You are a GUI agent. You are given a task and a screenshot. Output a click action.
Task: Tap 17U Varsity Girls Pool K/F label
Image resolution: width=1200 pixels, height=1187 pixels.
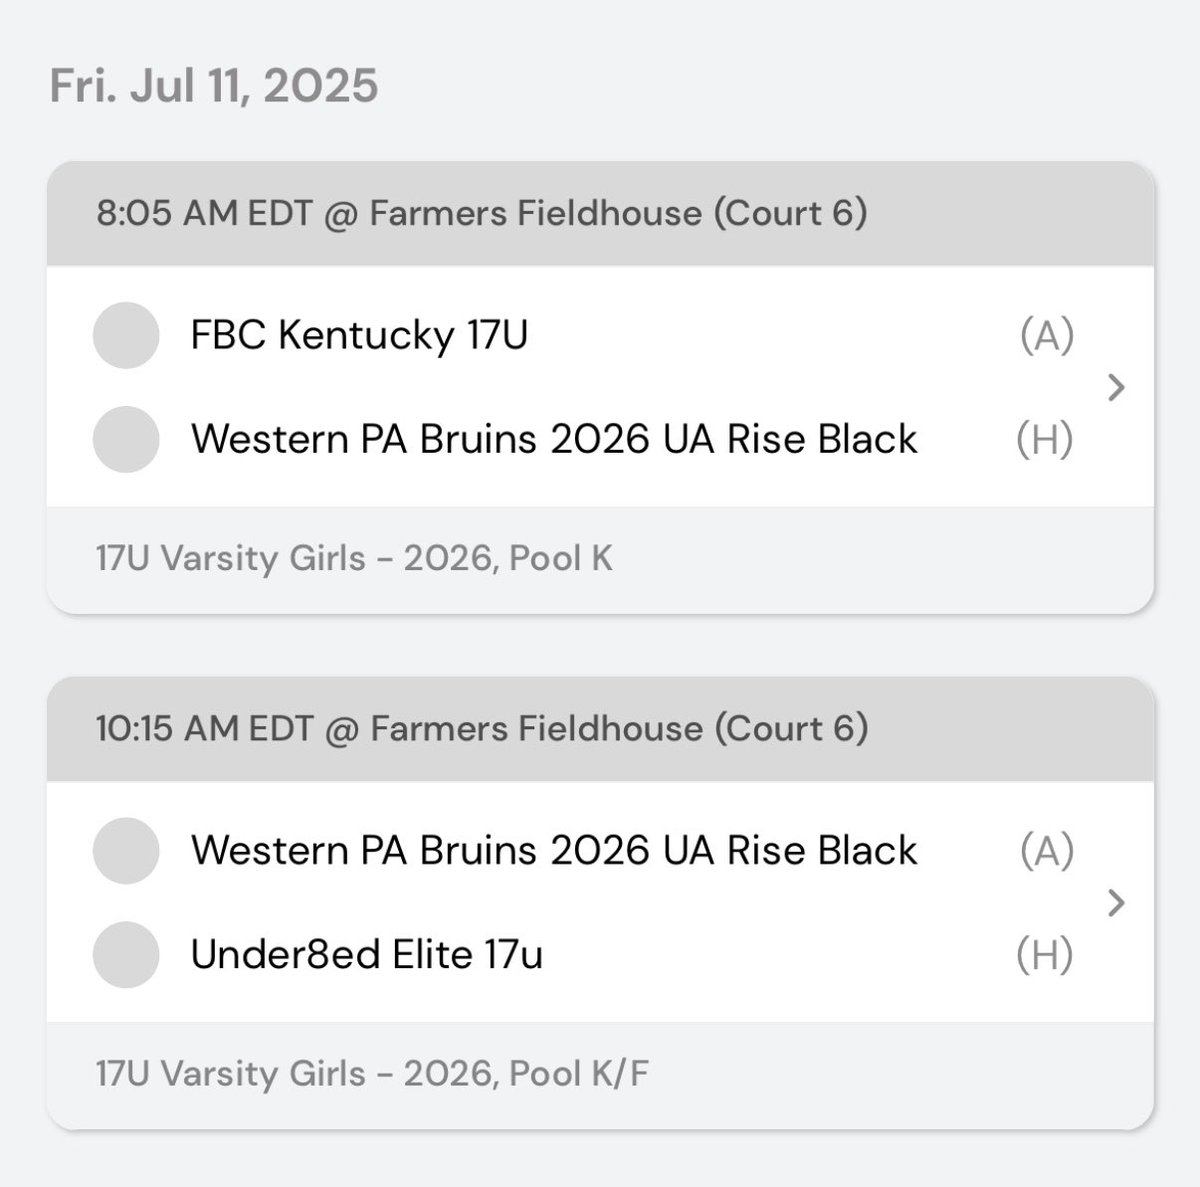[372, 1073]
